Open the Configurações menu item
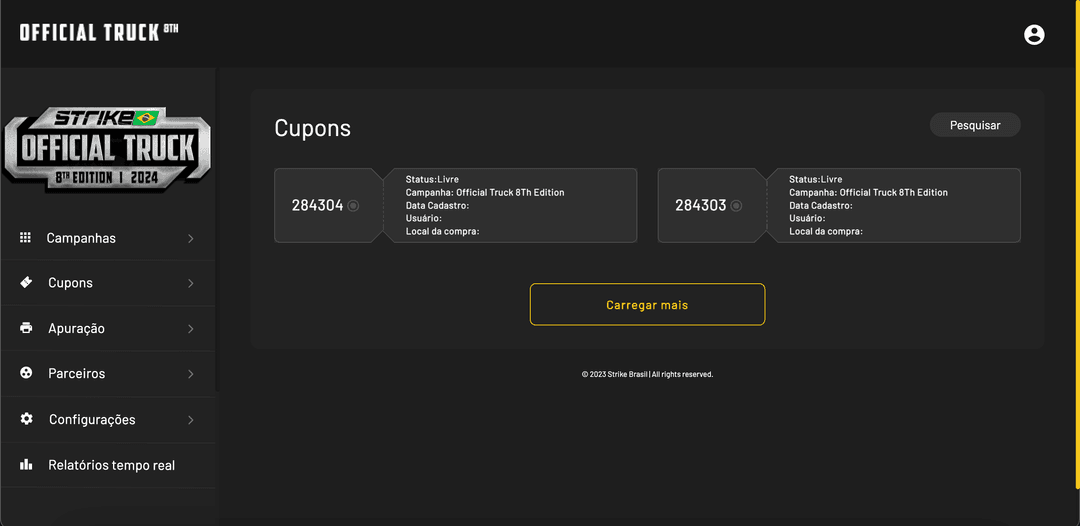Screen dimensions: 1080x526 [108, 419]
